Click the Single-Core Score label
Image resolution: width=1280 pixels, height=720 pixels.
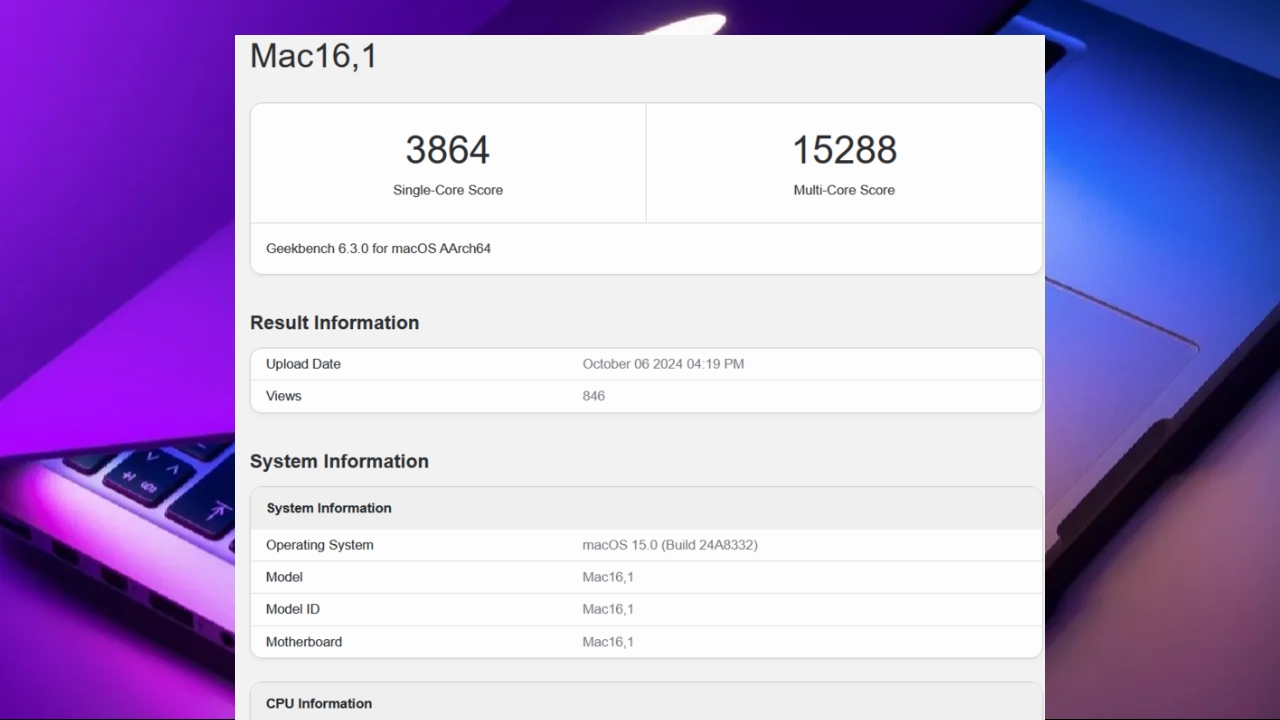[447, 190]
